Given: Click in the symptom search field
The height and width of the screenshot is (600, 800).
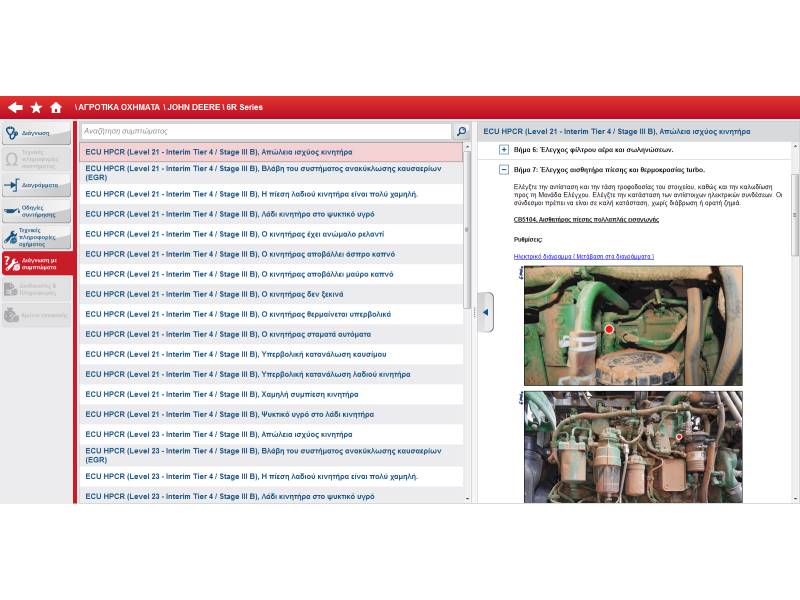Looking at the screenshot, I should click(x=265, y=131).
